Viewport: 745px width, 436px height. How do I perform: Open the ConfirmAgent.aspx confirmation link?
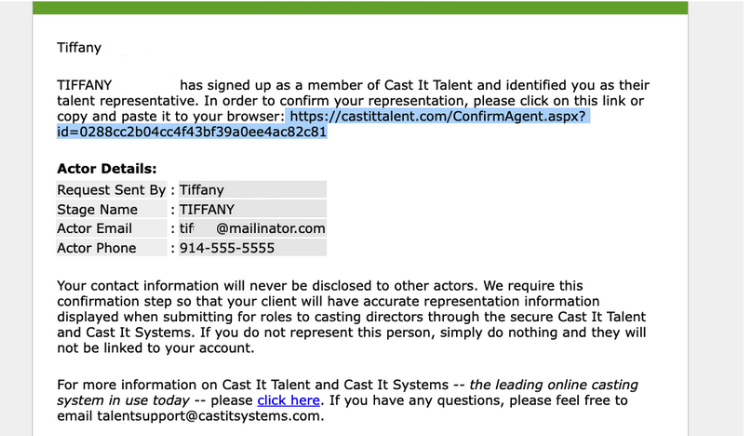(438, 117)
